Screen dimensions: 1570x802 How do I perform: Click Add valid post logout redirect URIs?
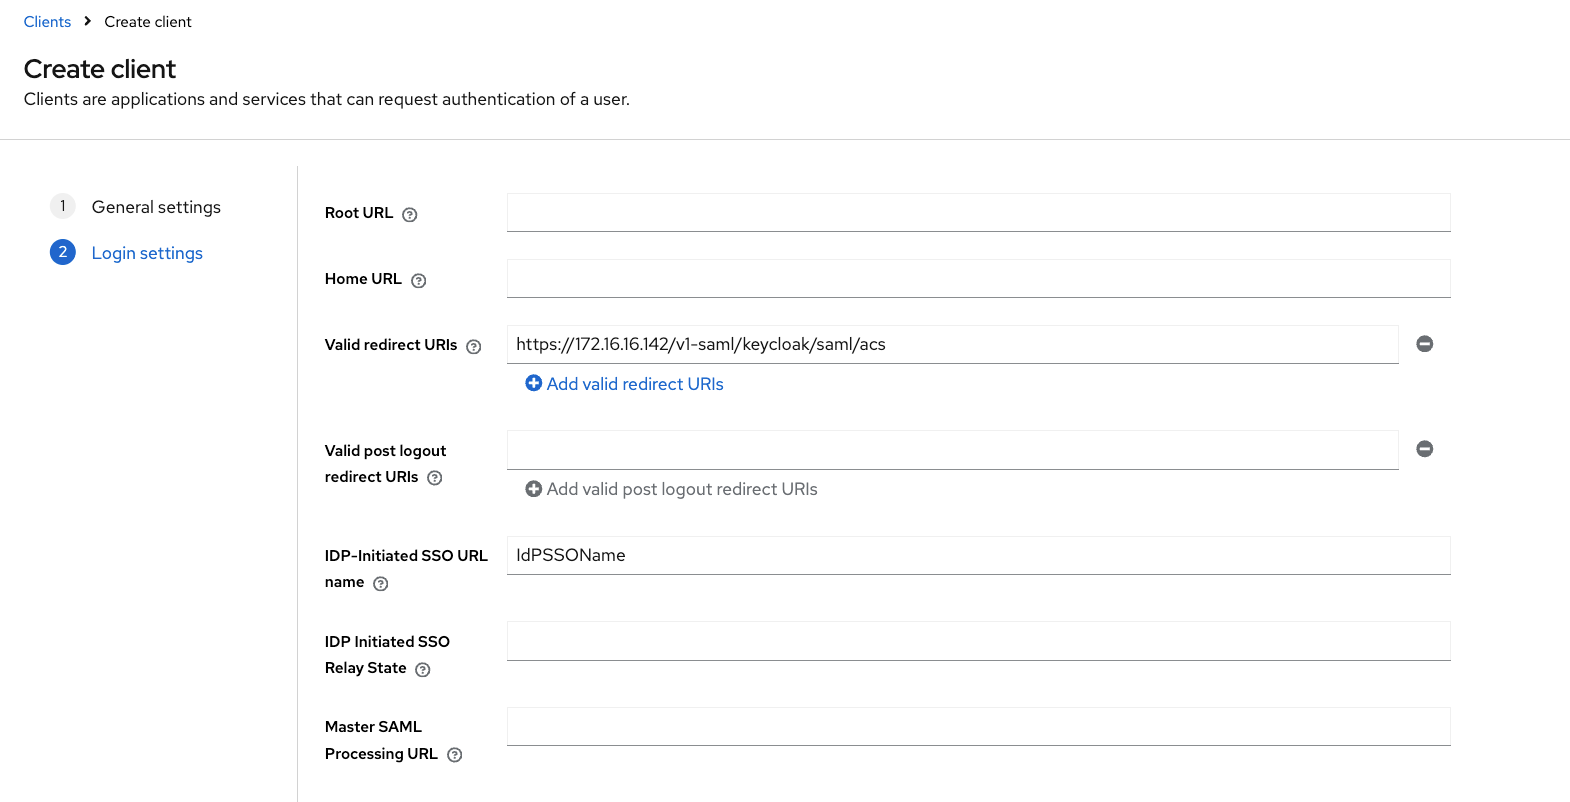point(681,489)
